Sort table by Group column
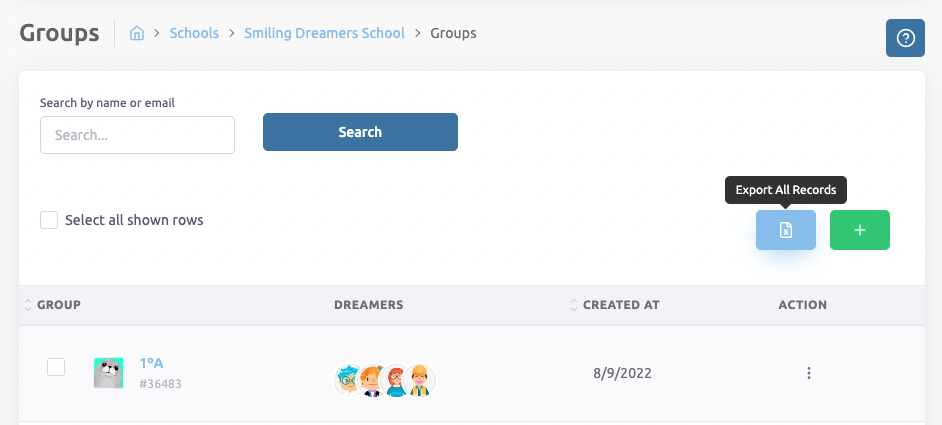942x425 pixels. coord(58,305)
